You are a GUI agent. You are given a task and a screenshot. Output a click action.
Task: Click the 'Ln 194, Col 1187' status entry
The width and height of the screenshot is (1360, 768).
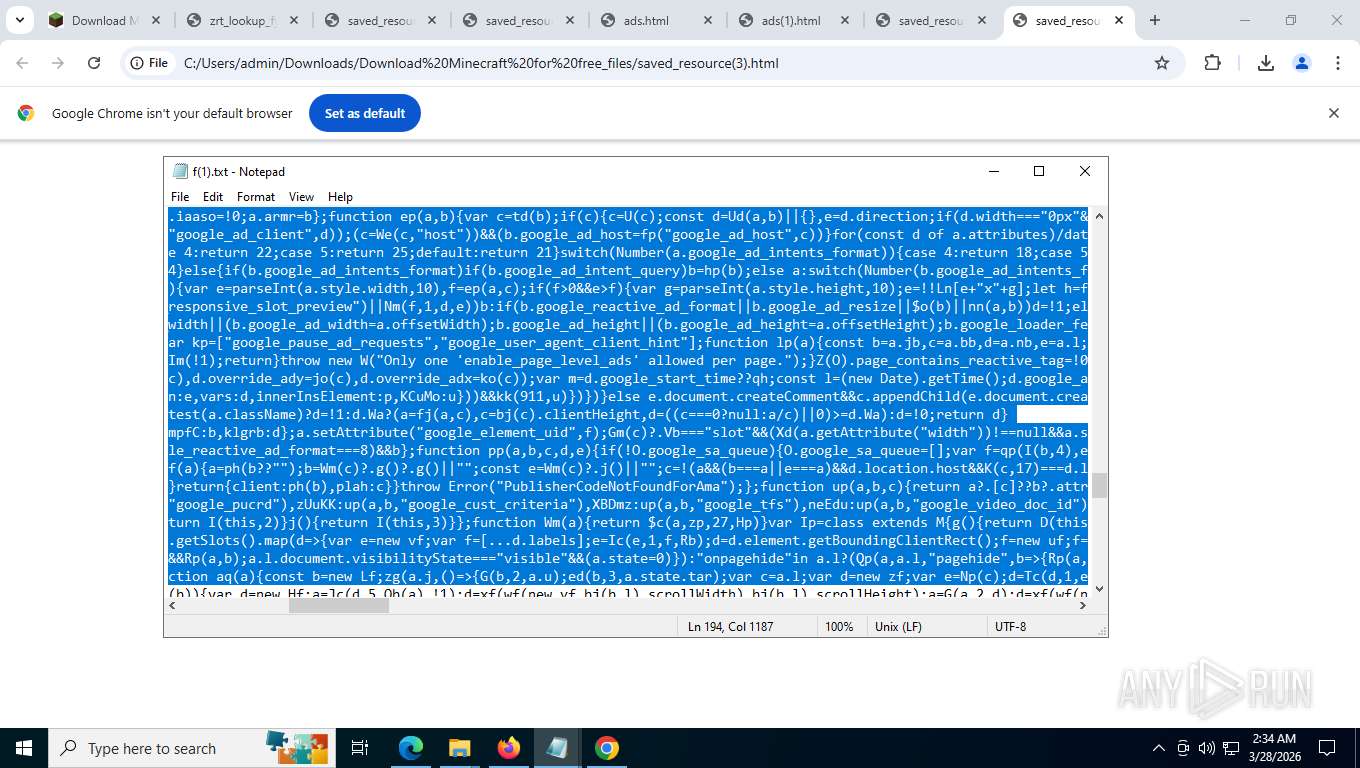click(731, 626)
